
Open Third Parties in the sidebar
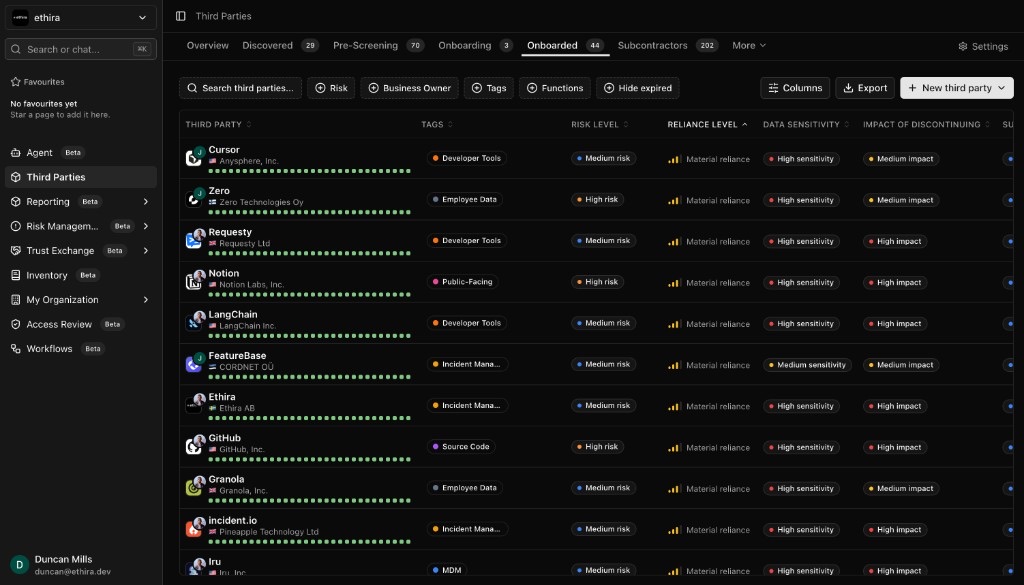click(81, 177)
